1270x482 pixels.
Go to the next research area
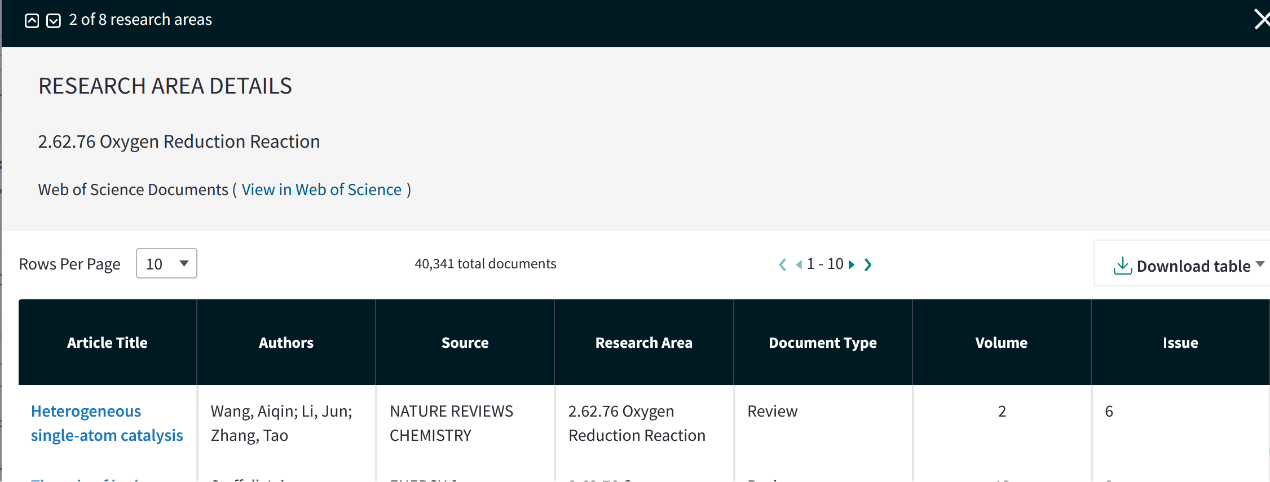click(54, 20)
